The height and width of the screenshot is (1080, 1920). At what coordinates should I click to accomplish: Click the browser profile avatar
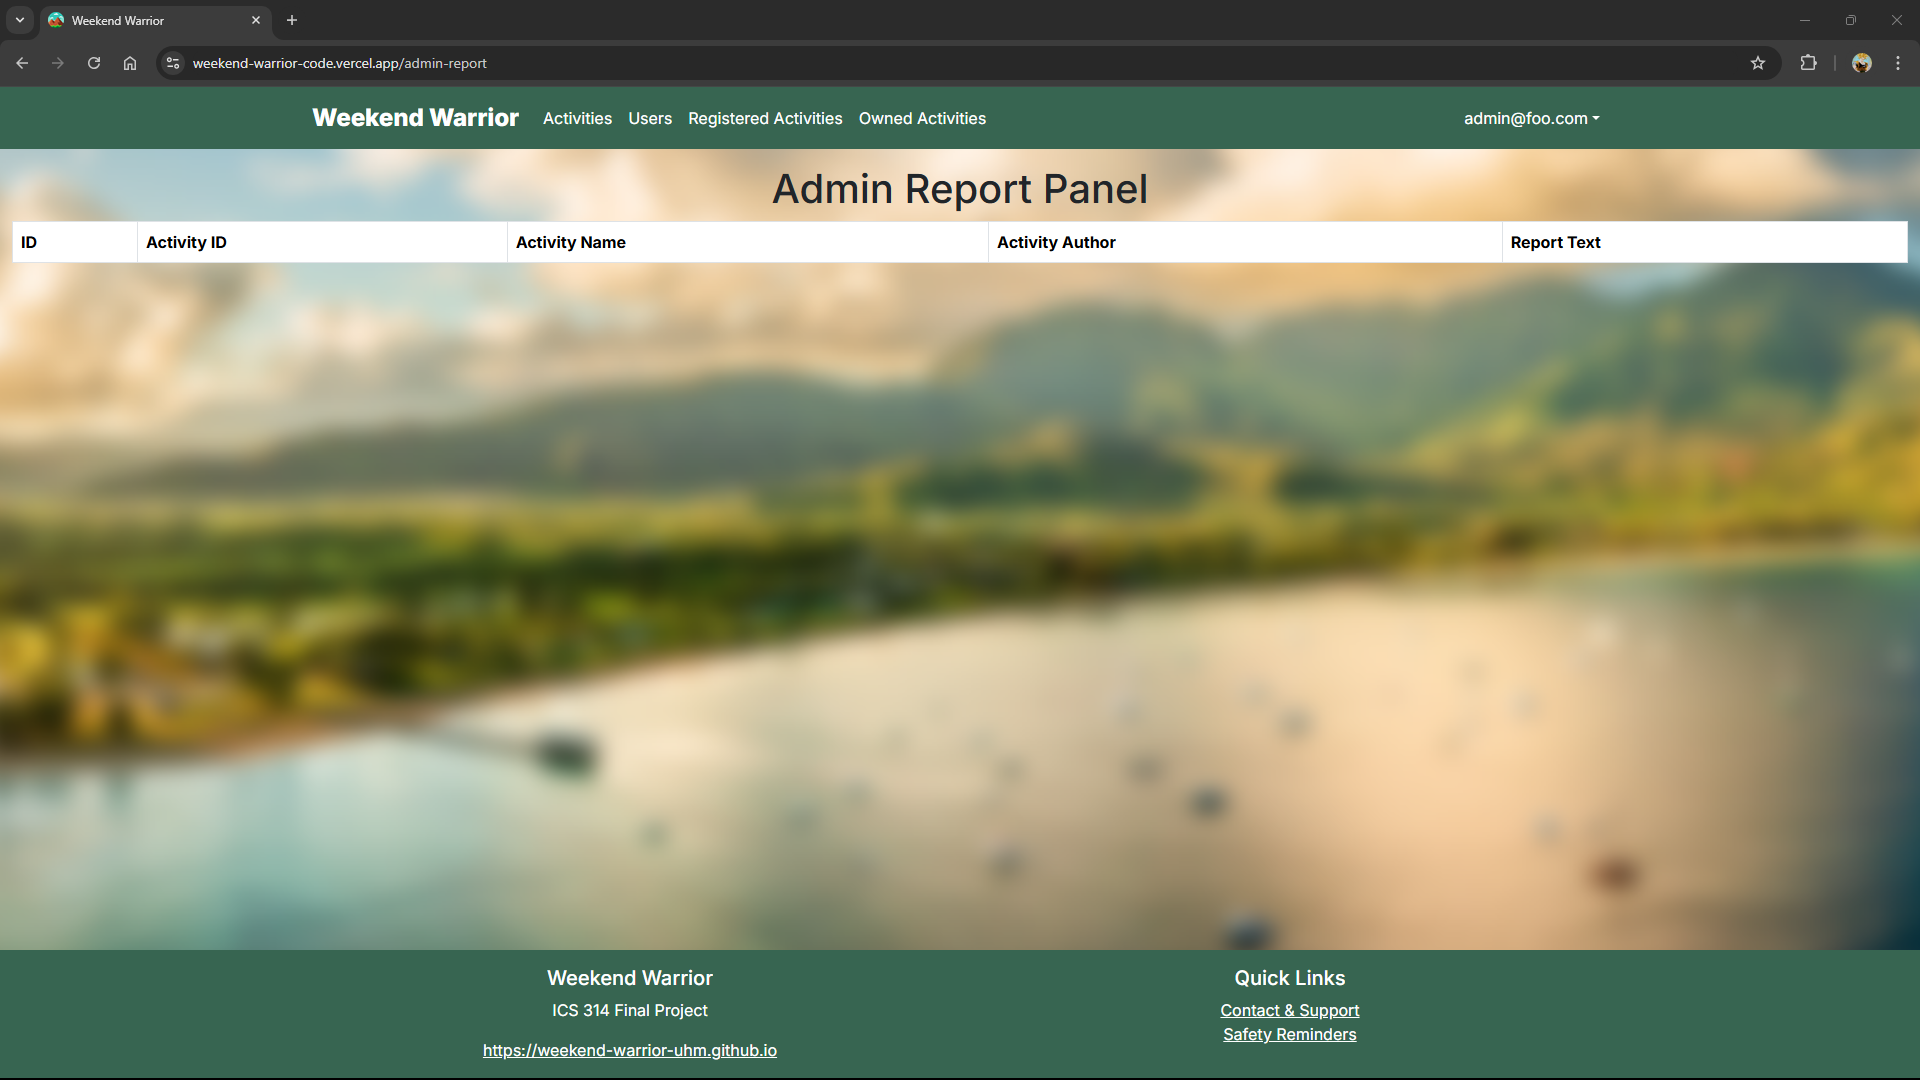[1862, 62]
